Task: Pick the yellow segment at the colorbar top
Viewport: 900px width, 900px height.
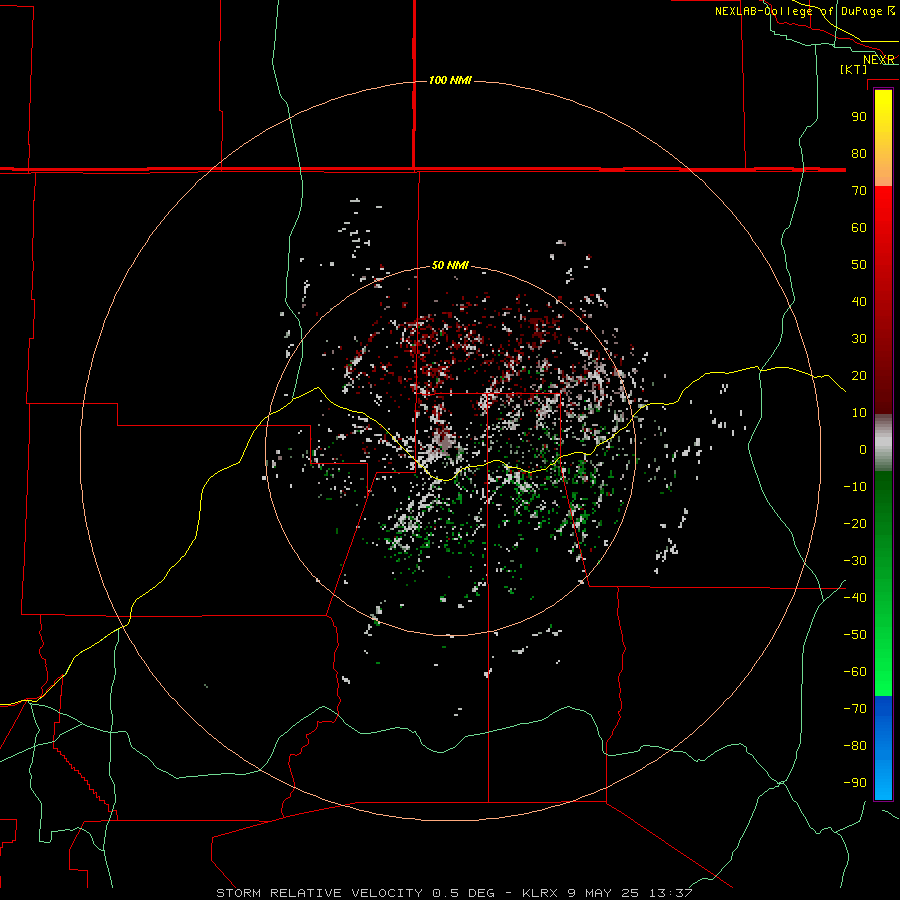Action: 883,109
